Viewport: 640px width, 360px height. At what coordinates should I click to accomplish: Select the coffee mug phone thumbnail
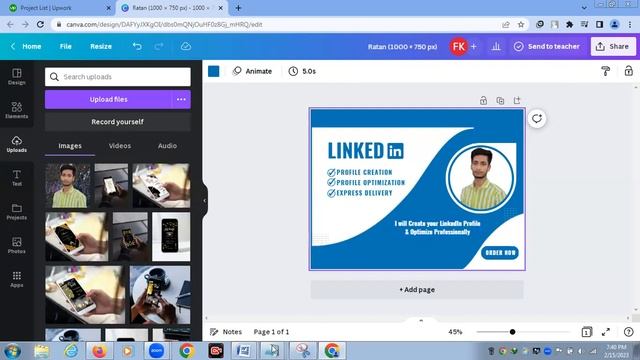(160, 295)
